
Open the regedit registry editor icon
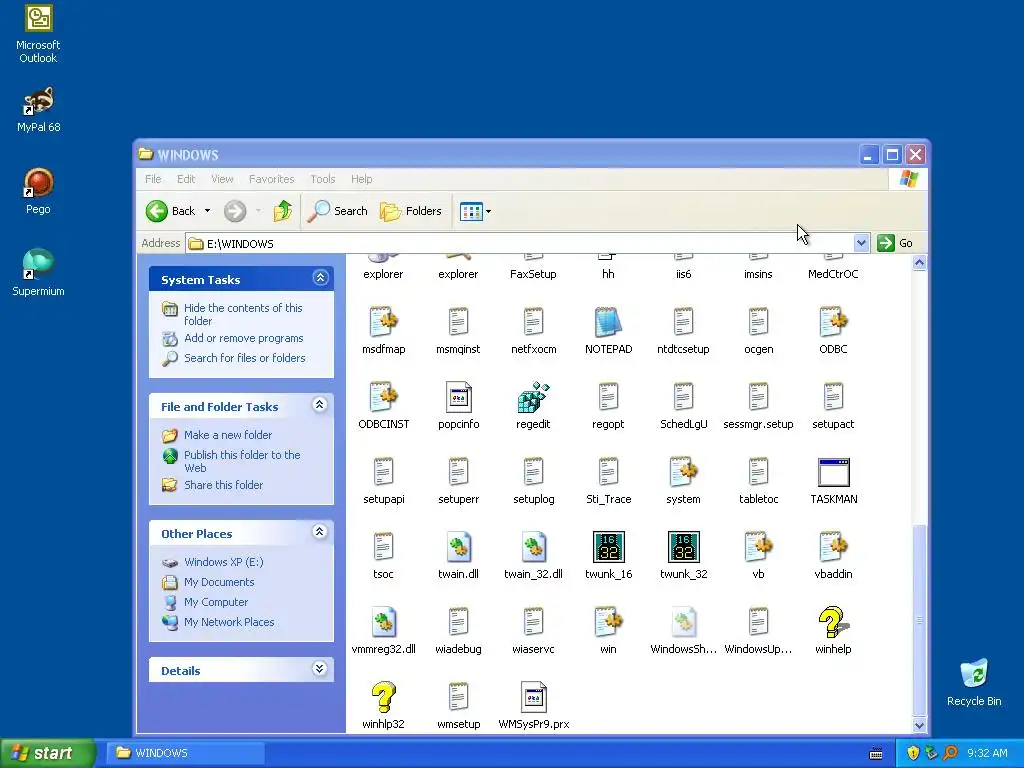point(533,398)
